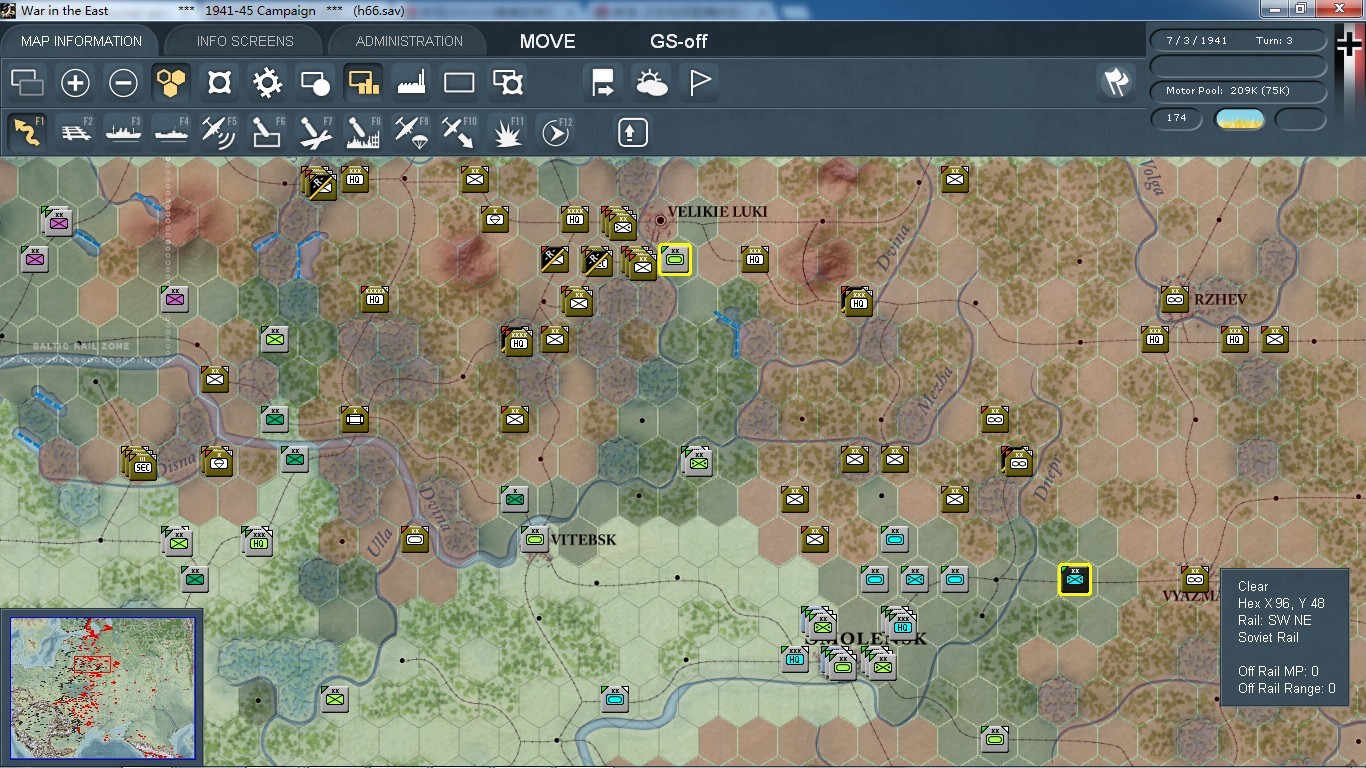Click the crossed flags end turn icon
This screenshot has height=768, width=1366.
pos(1116,83)
